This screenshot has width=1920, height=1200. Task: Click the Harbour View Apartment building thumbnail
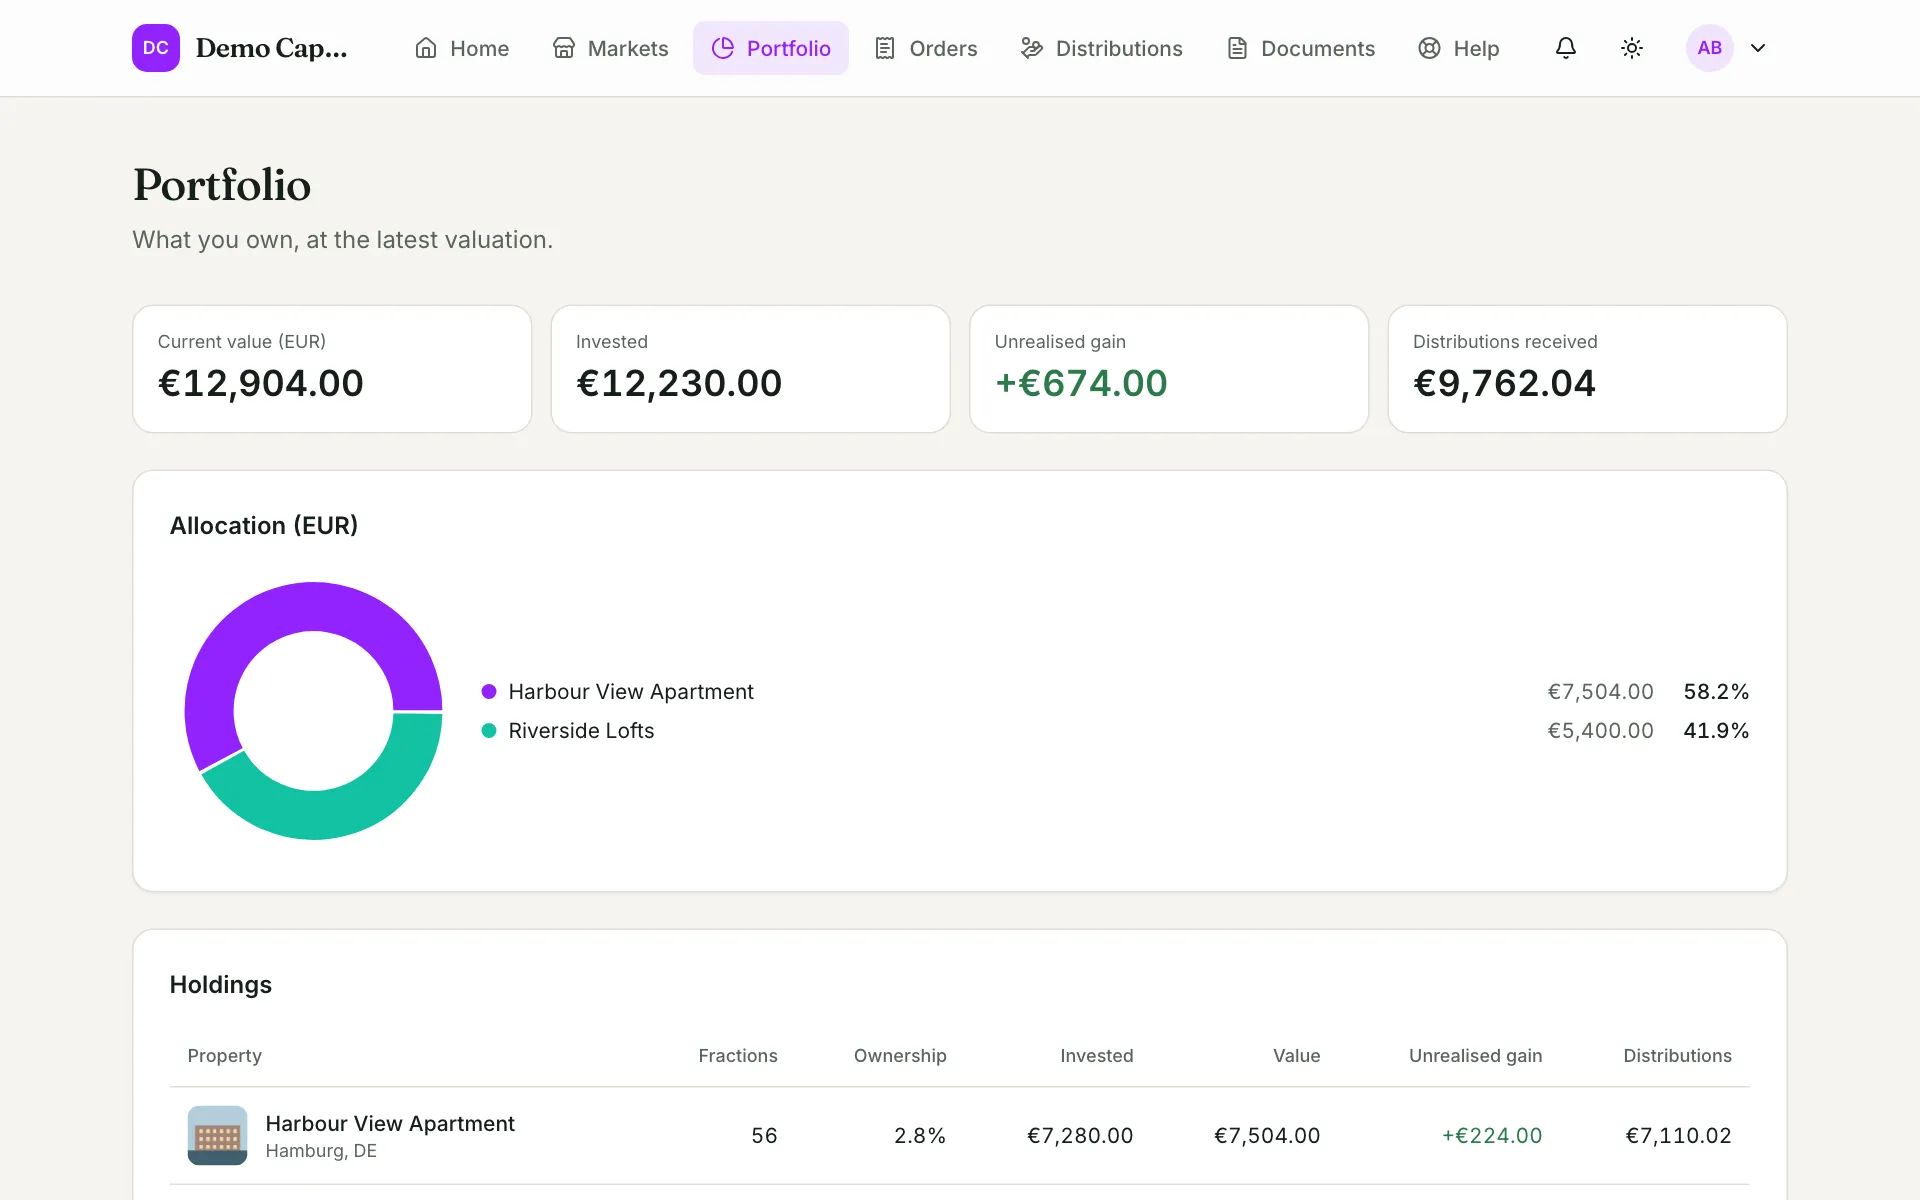click(x=217, y=1135)
